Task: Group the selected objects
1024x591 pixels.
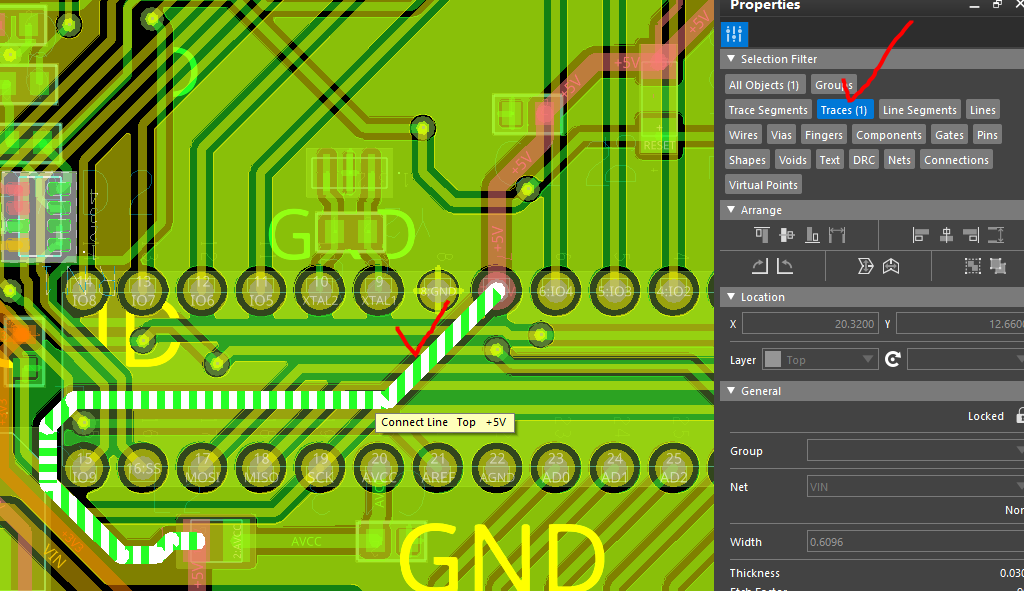Action: tap(972, 266)
